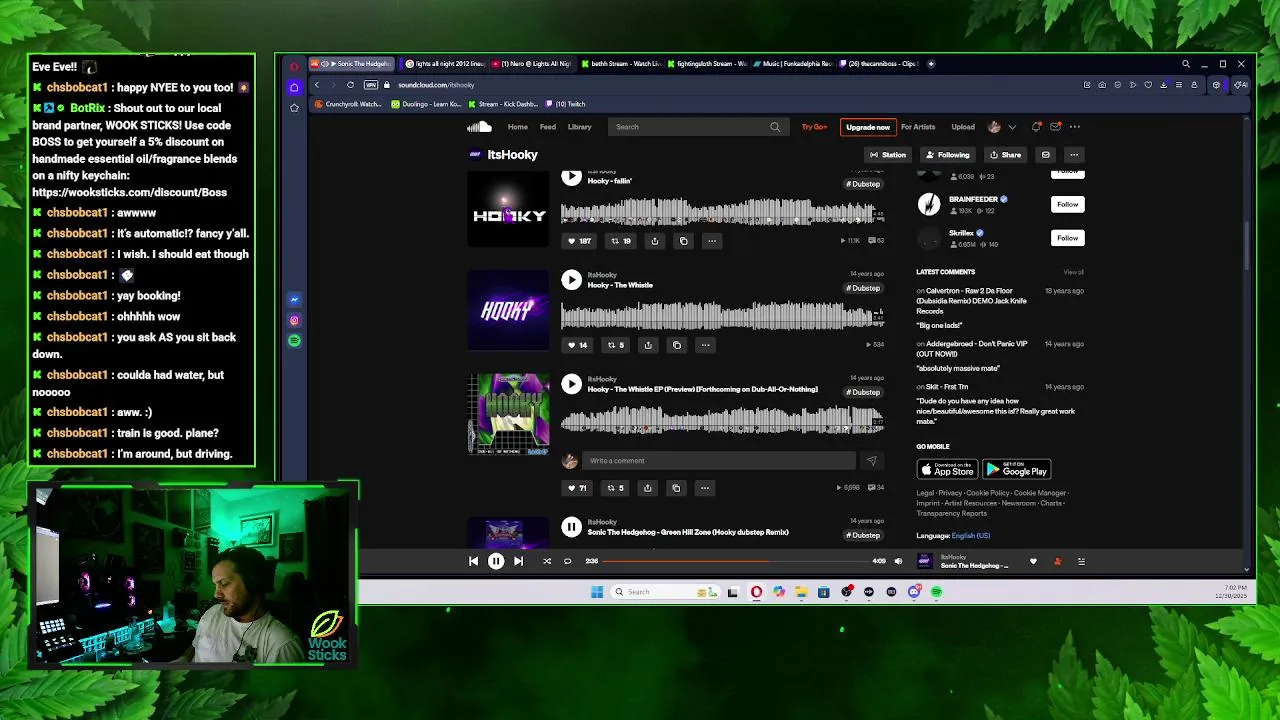Open the For Artists page
The width and height of the screenshot is (1280, 720).
point(918,127)
